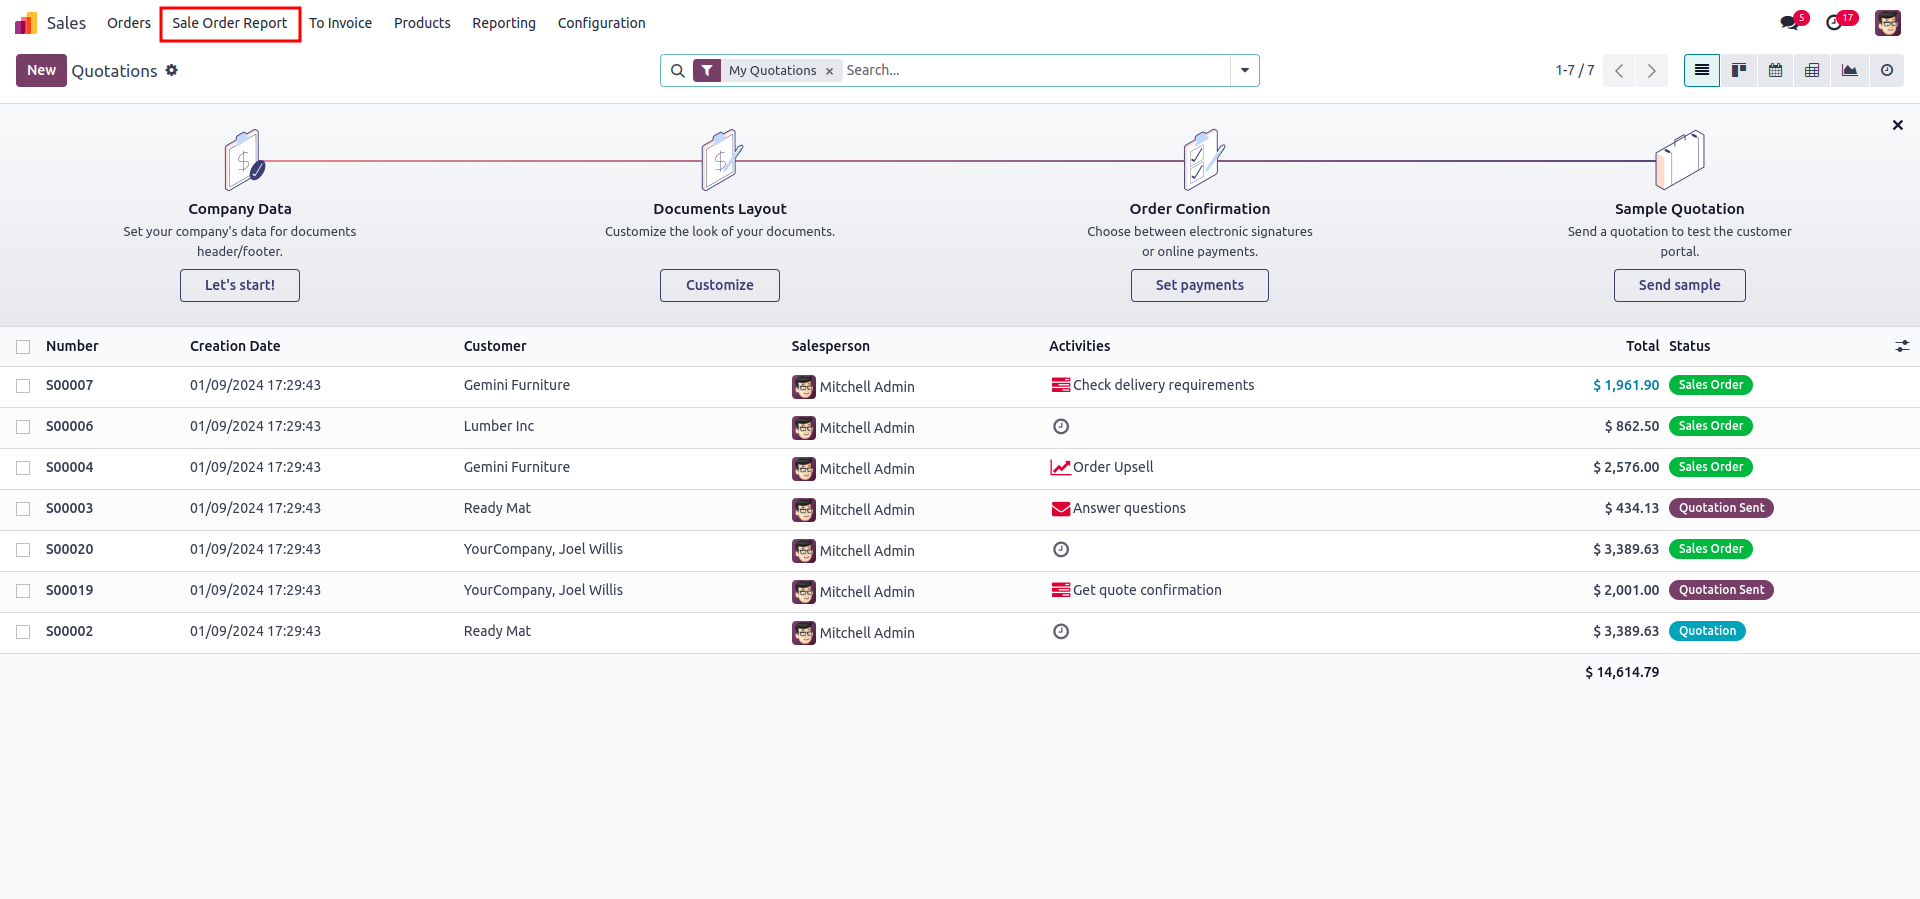The image size is (1920, 899).
Task: Open optional columns adjust settings icon
Action: [1901, 346]
